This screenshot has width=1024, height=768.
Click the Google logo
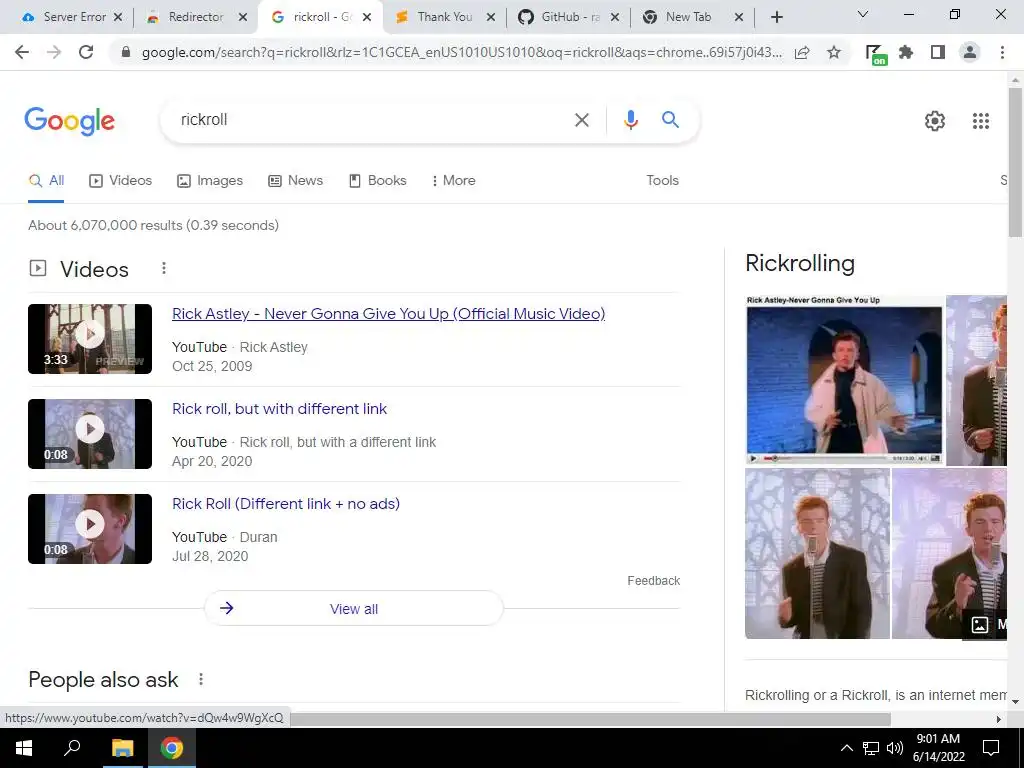[70, 121]
